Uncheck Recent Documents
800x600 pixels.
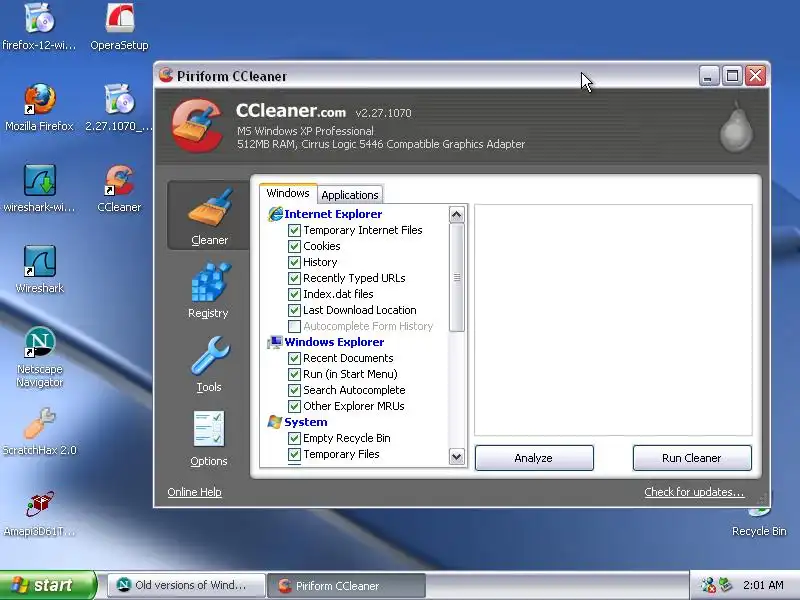point(294,358)
